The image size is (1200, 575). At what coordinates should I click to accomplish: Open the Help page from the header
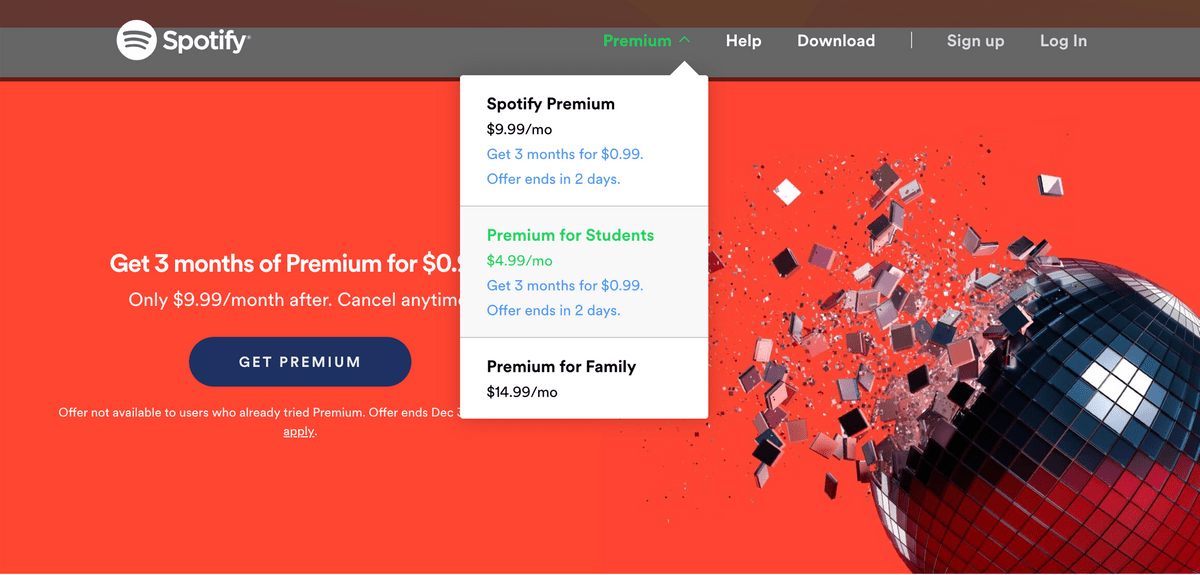pos(743,41)
